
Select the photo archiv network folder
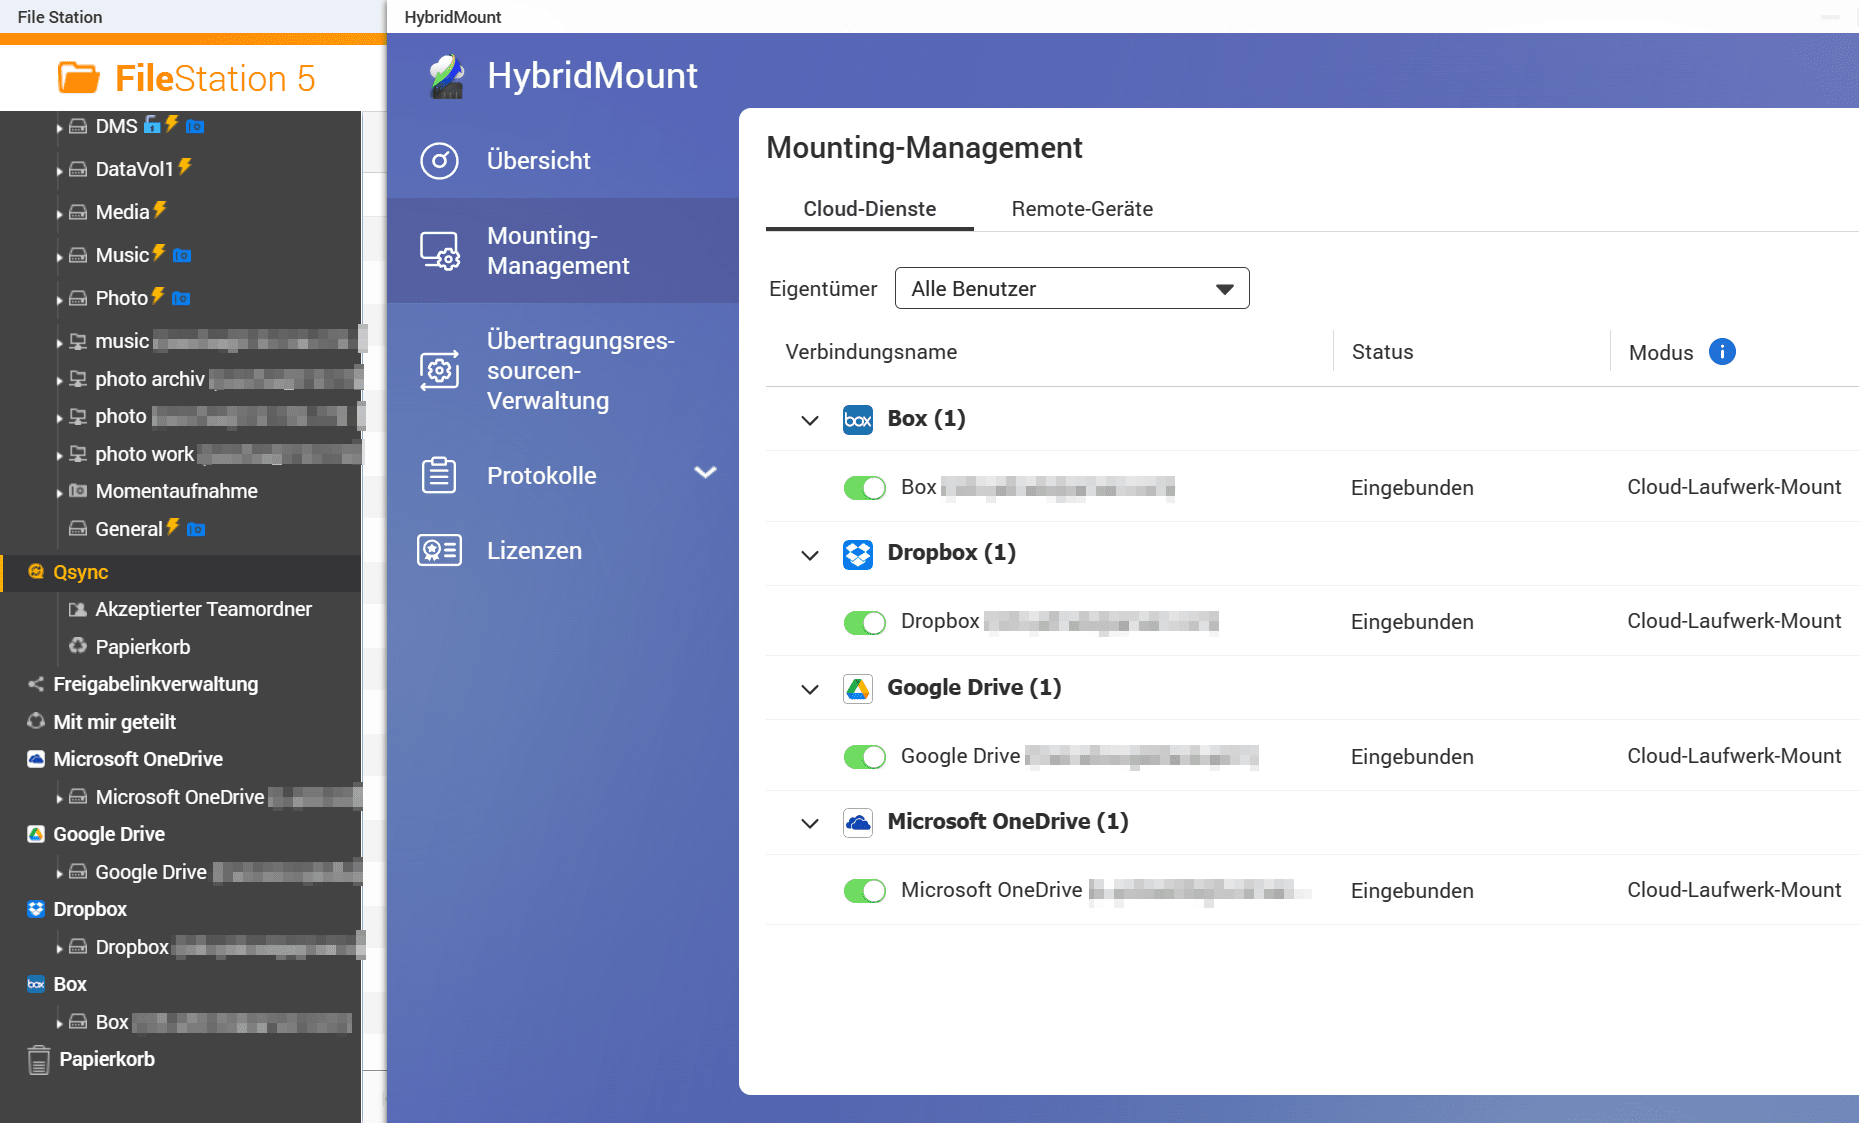pos(150,379)
